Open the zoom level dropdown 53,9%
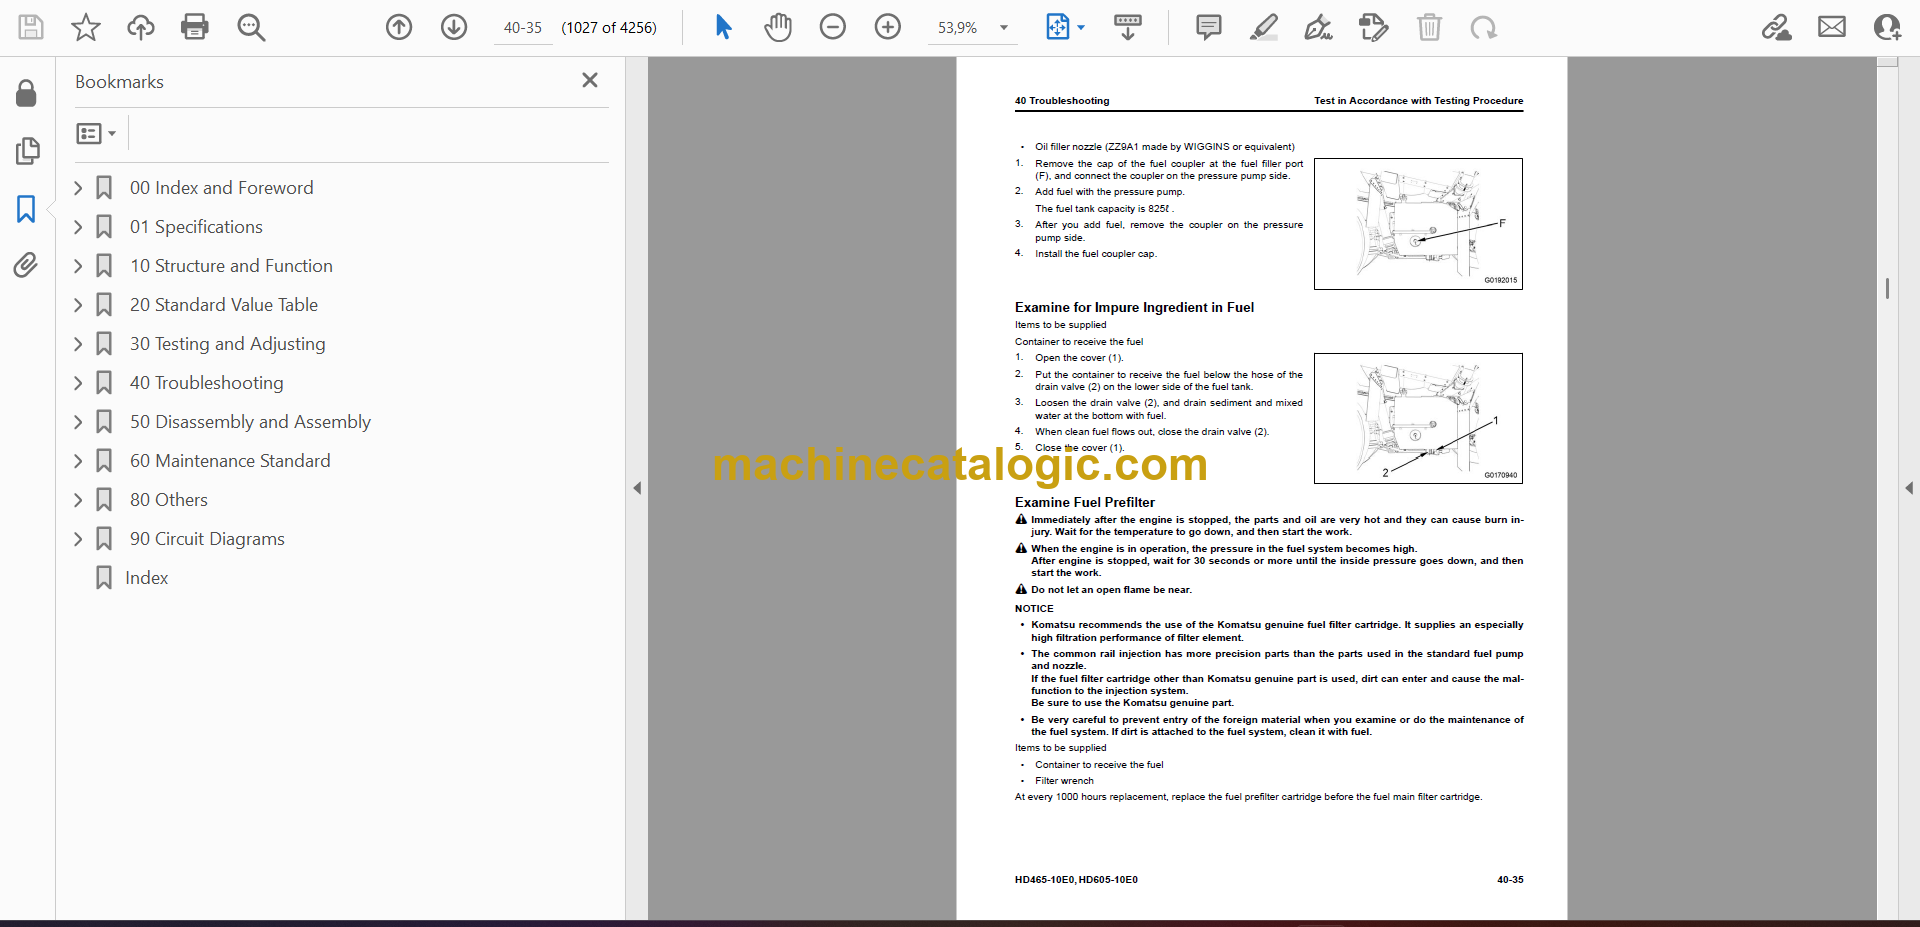 pyautogui.click(x=972, y=28)
